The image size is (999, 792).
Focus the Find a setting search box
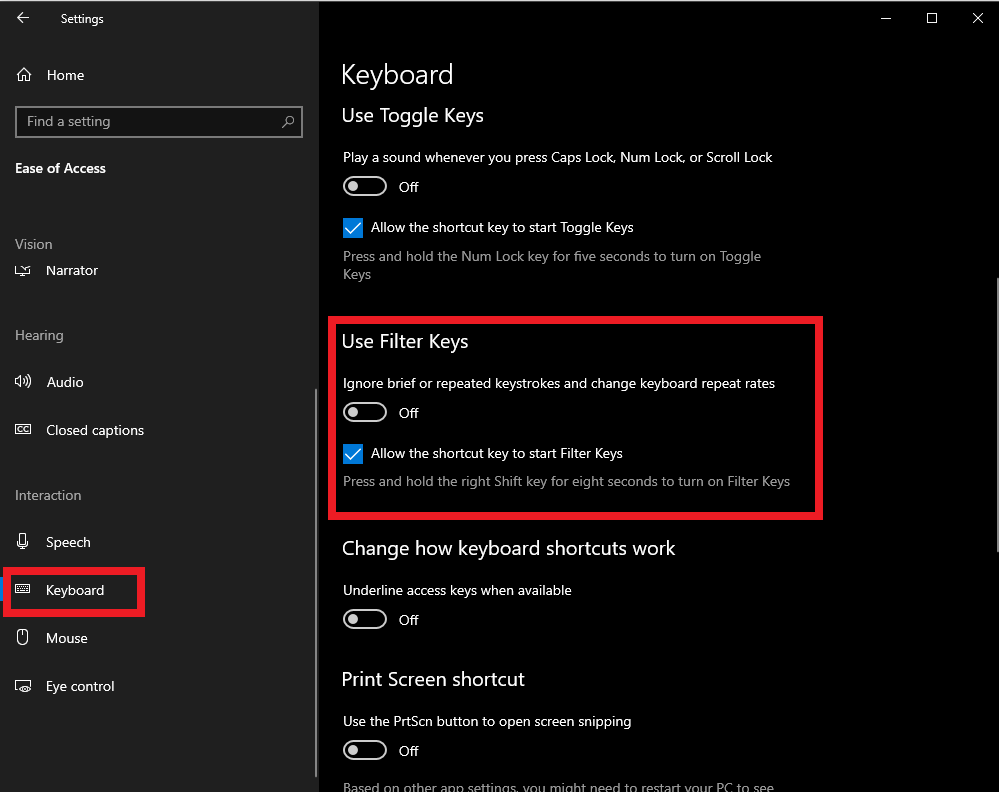point(159,122)
